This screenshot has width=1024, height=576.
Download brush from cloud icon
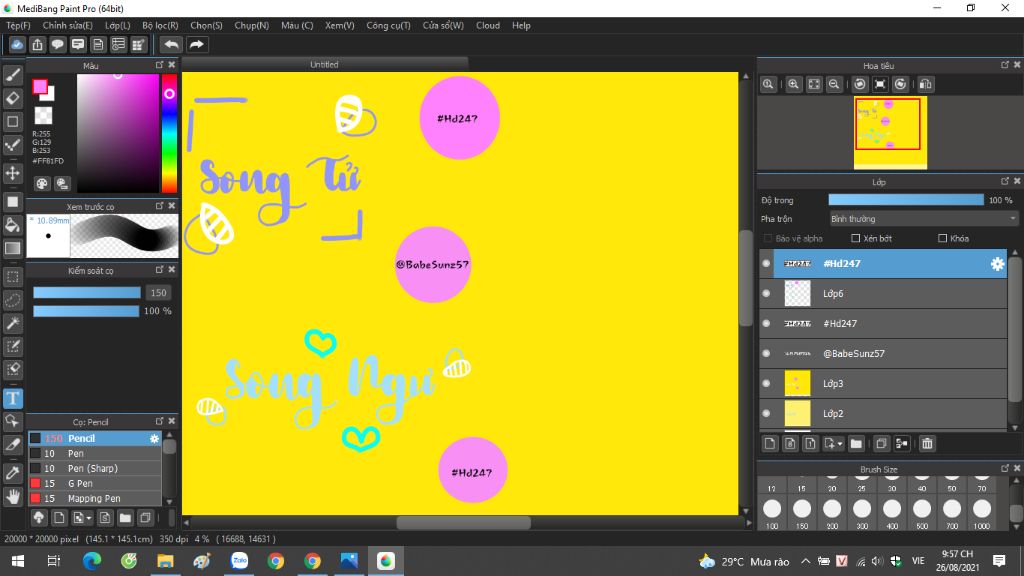39,518
